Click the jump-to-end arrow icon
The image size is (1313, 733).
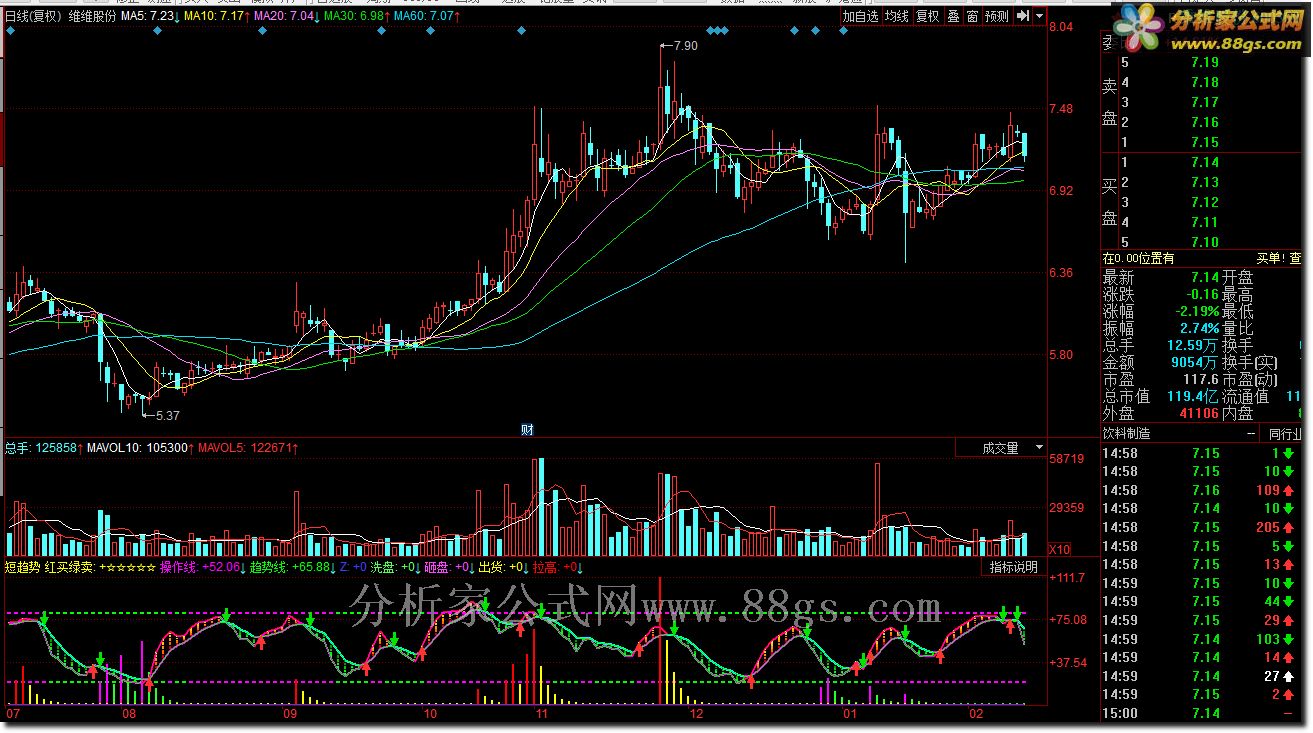coord(1022,16)
